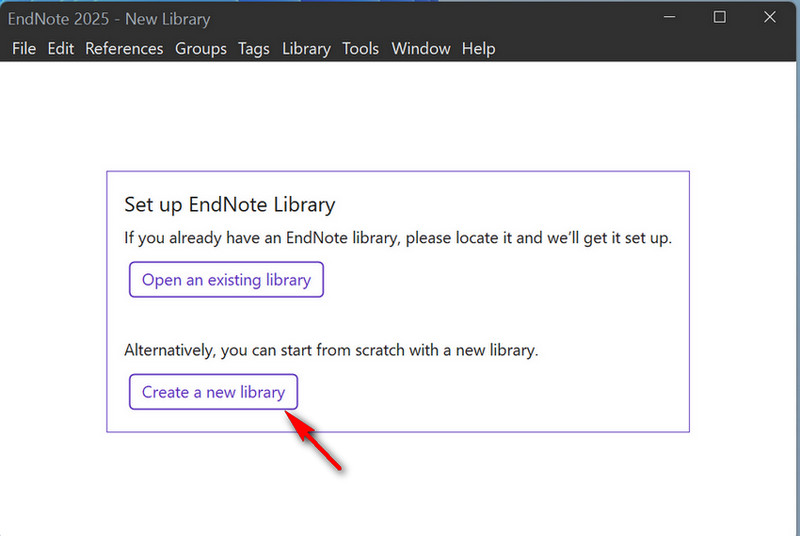Open the Window menu
This screenshot has height=536, width=800.
421,48
